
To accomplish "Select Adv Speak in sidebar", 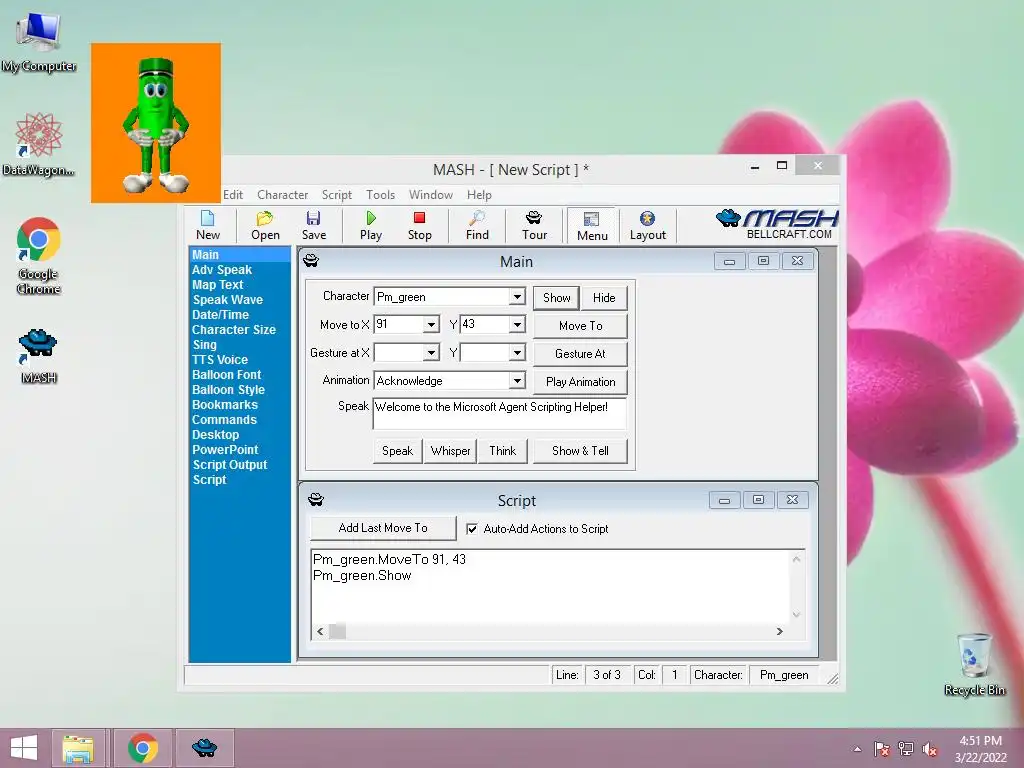I will click(221, 270).
